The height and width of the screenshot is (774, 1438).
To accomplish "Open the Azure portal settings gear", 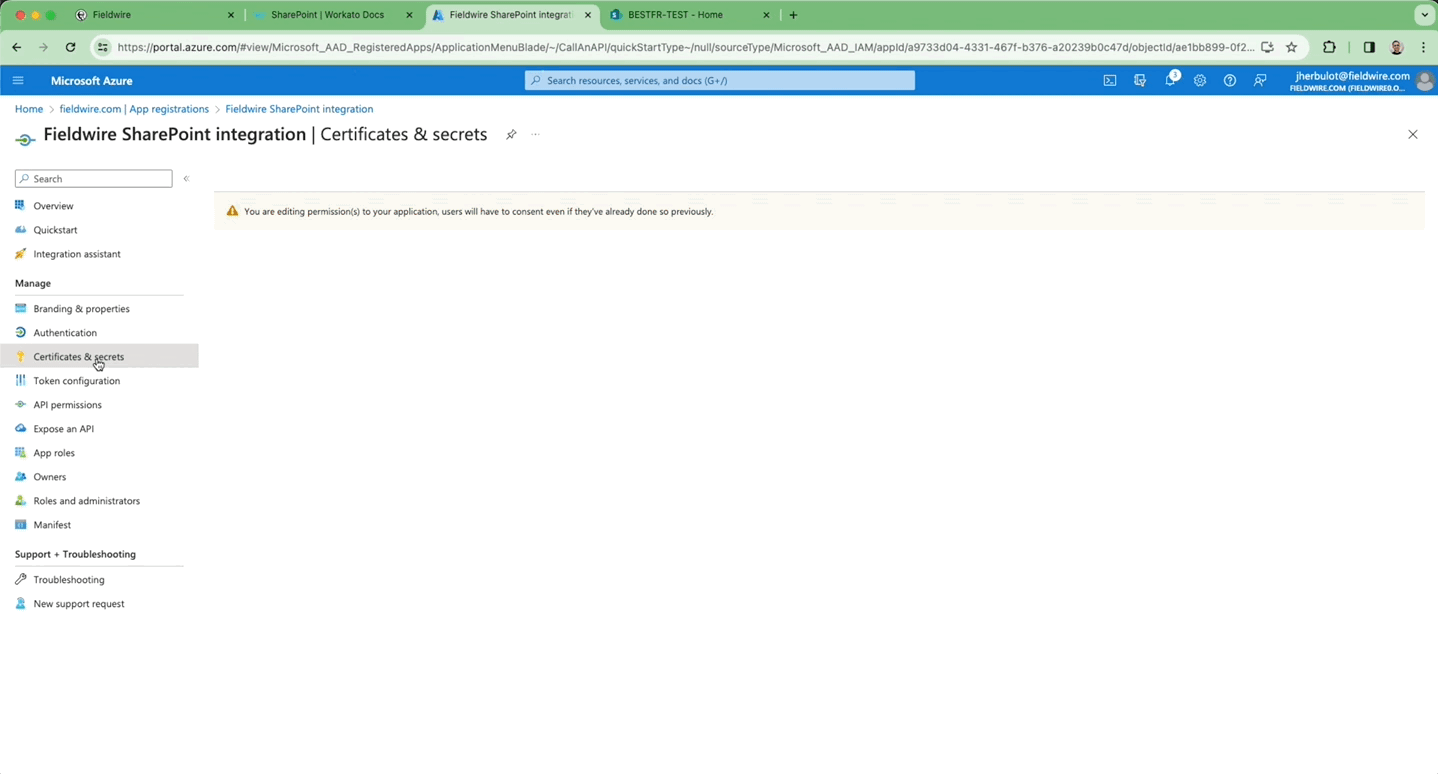I will coord(1199,80).
